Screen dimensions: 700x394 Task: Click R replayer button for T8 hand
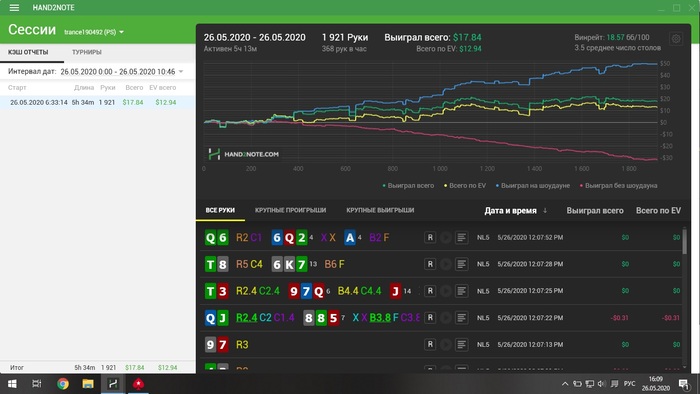pos(430,264)
